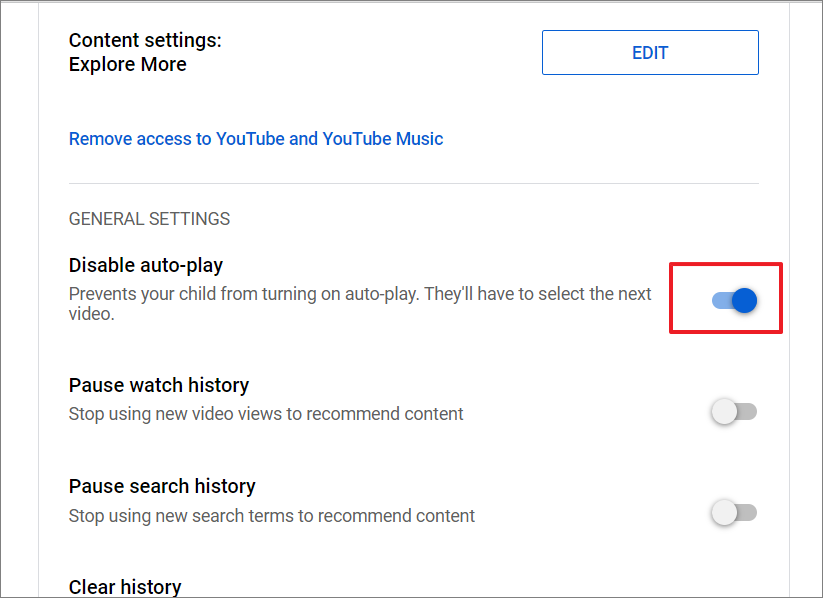Select the Clear history option
Screen dimensions: 823x598
coord(125,587)
